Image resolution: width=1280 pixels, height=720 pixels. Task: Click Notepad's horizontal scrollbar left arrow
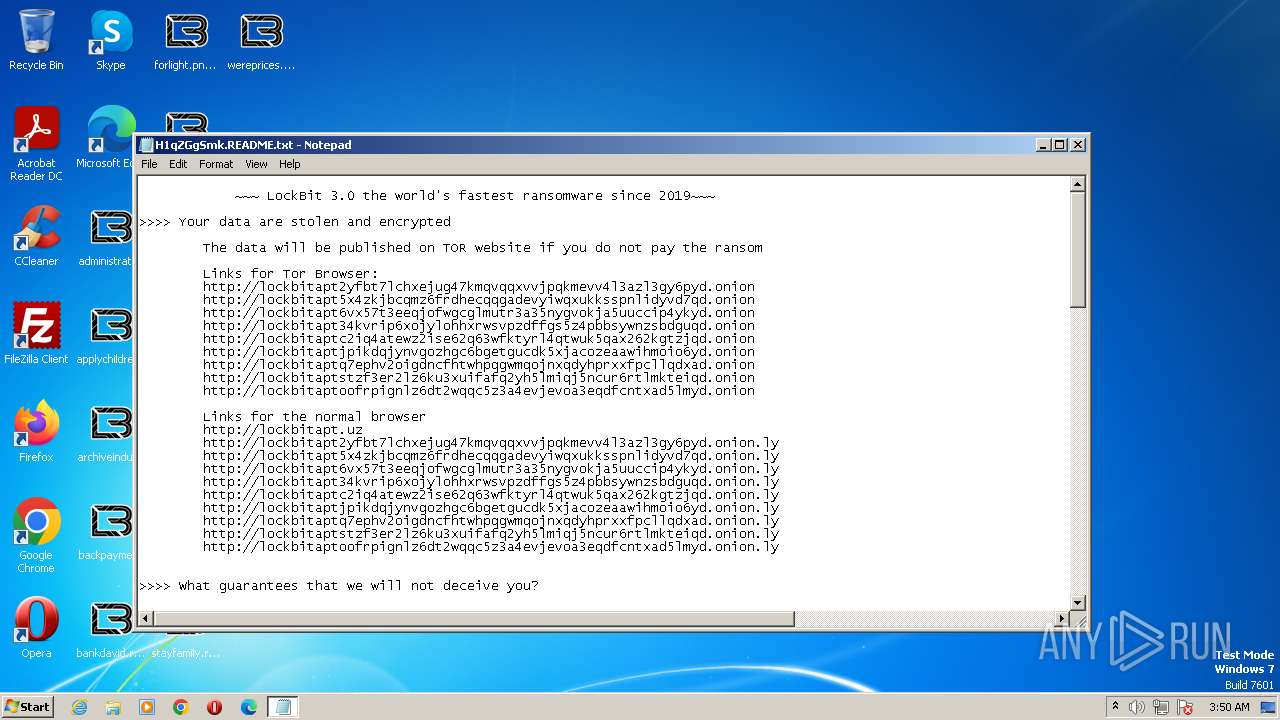tap(146, 619)
